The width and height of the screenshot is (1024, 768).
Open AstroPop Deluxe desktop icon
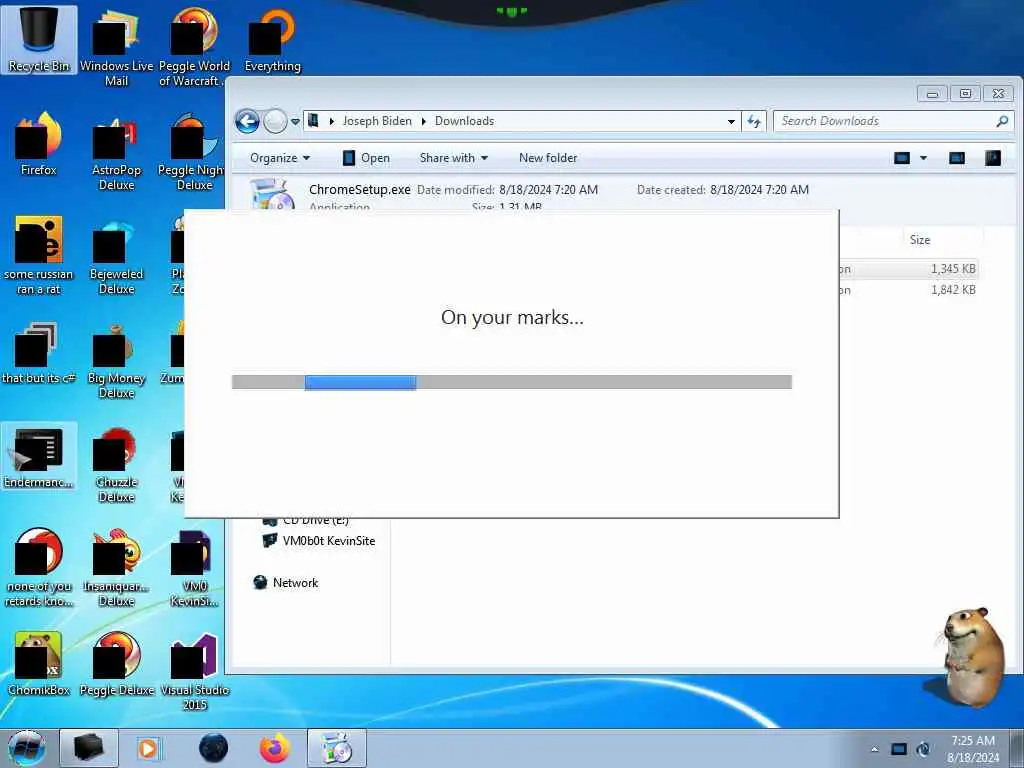(116, 153)
